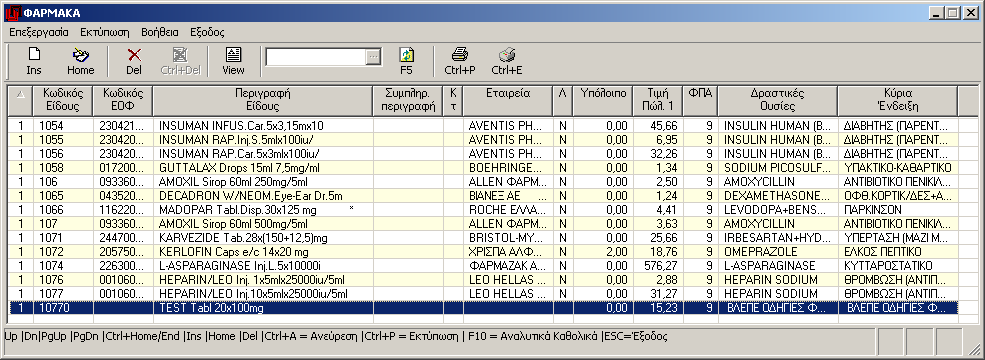Maximize the ΦΑΡΜΑΚΑ window
This screenshot has width=985, height=360.
(954, 13)
